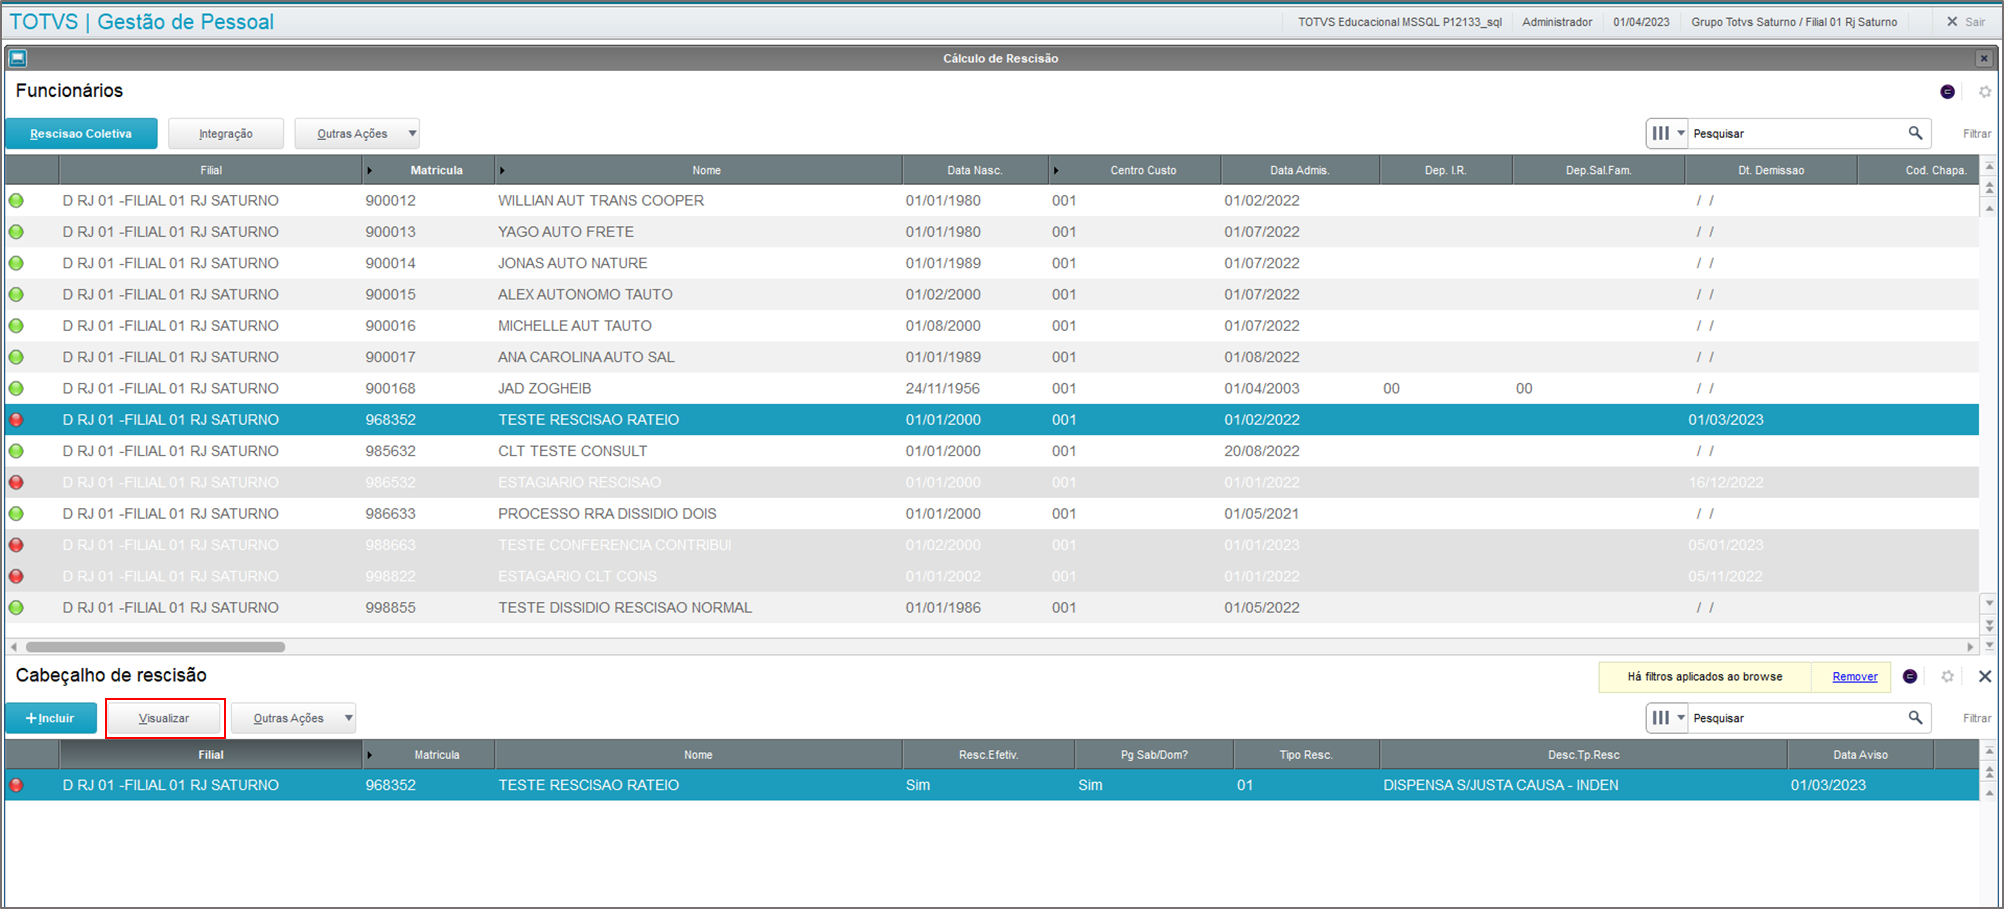Click green status icon for matricula 998855
The width and height of the screenshot is (2004, 909).
pos(16,608)
